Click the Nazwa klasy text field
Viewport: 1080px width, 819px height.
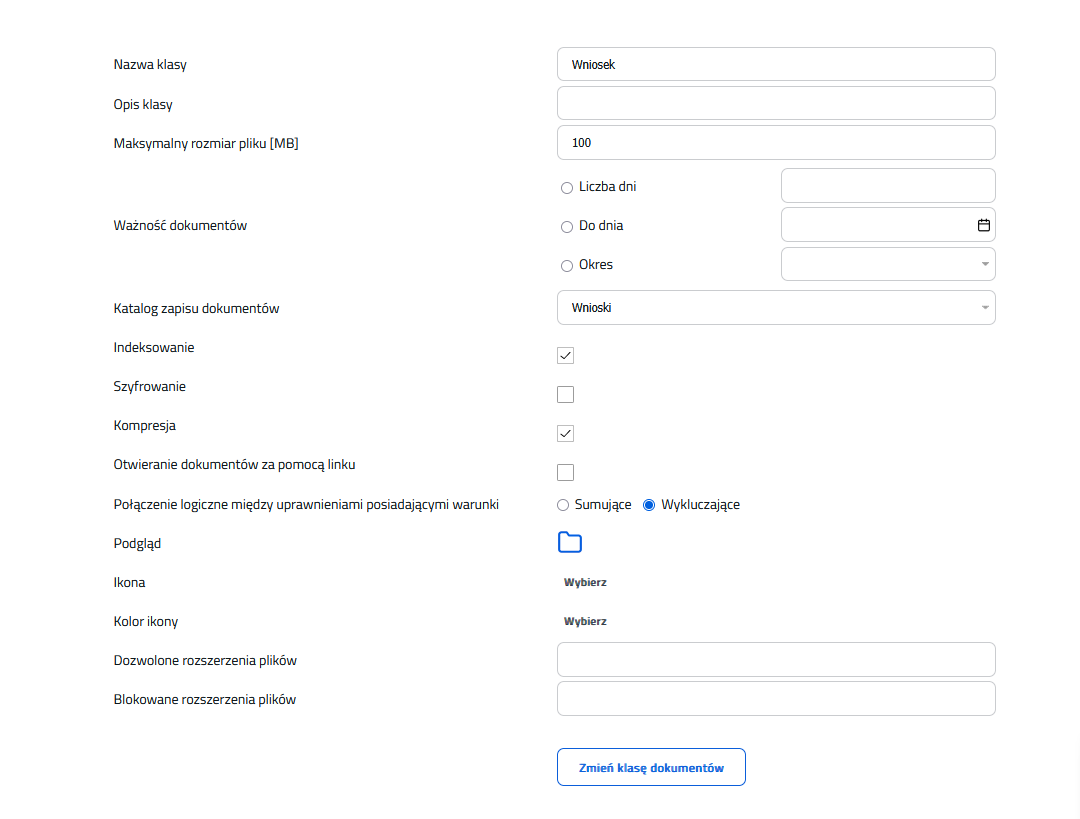tap(775, 64)
